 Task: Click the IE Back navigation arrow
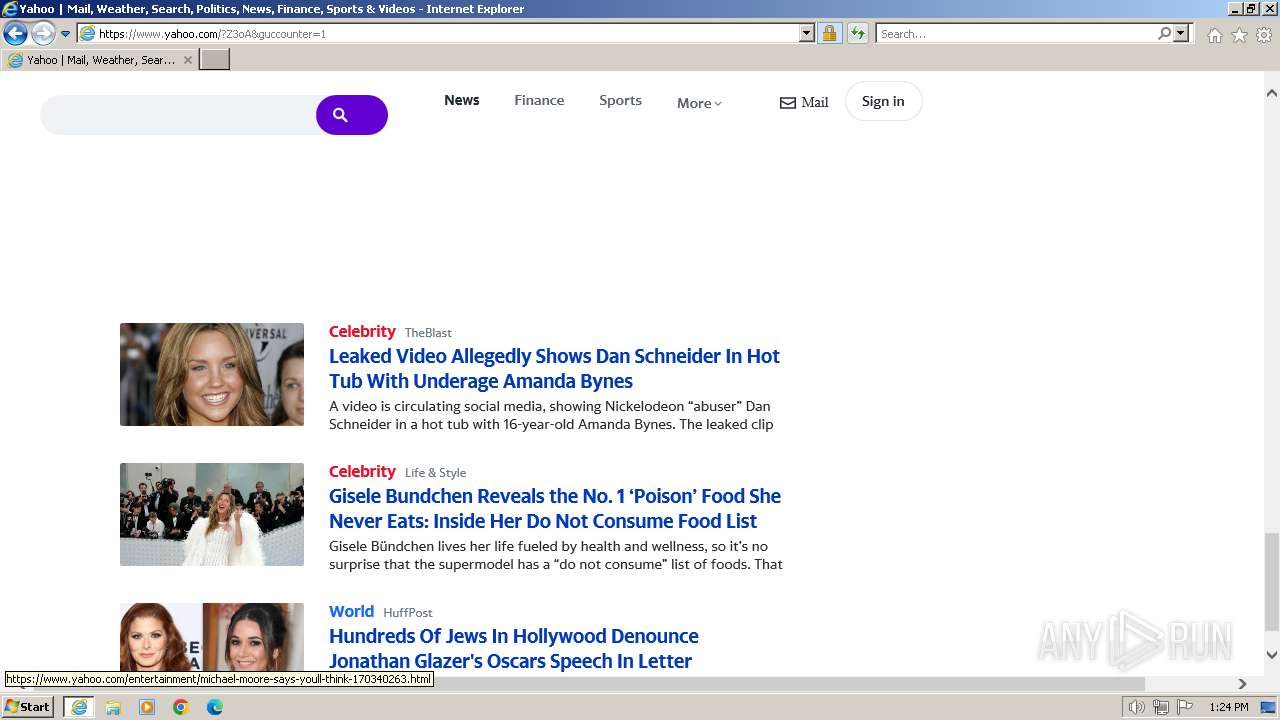(15, 34)
